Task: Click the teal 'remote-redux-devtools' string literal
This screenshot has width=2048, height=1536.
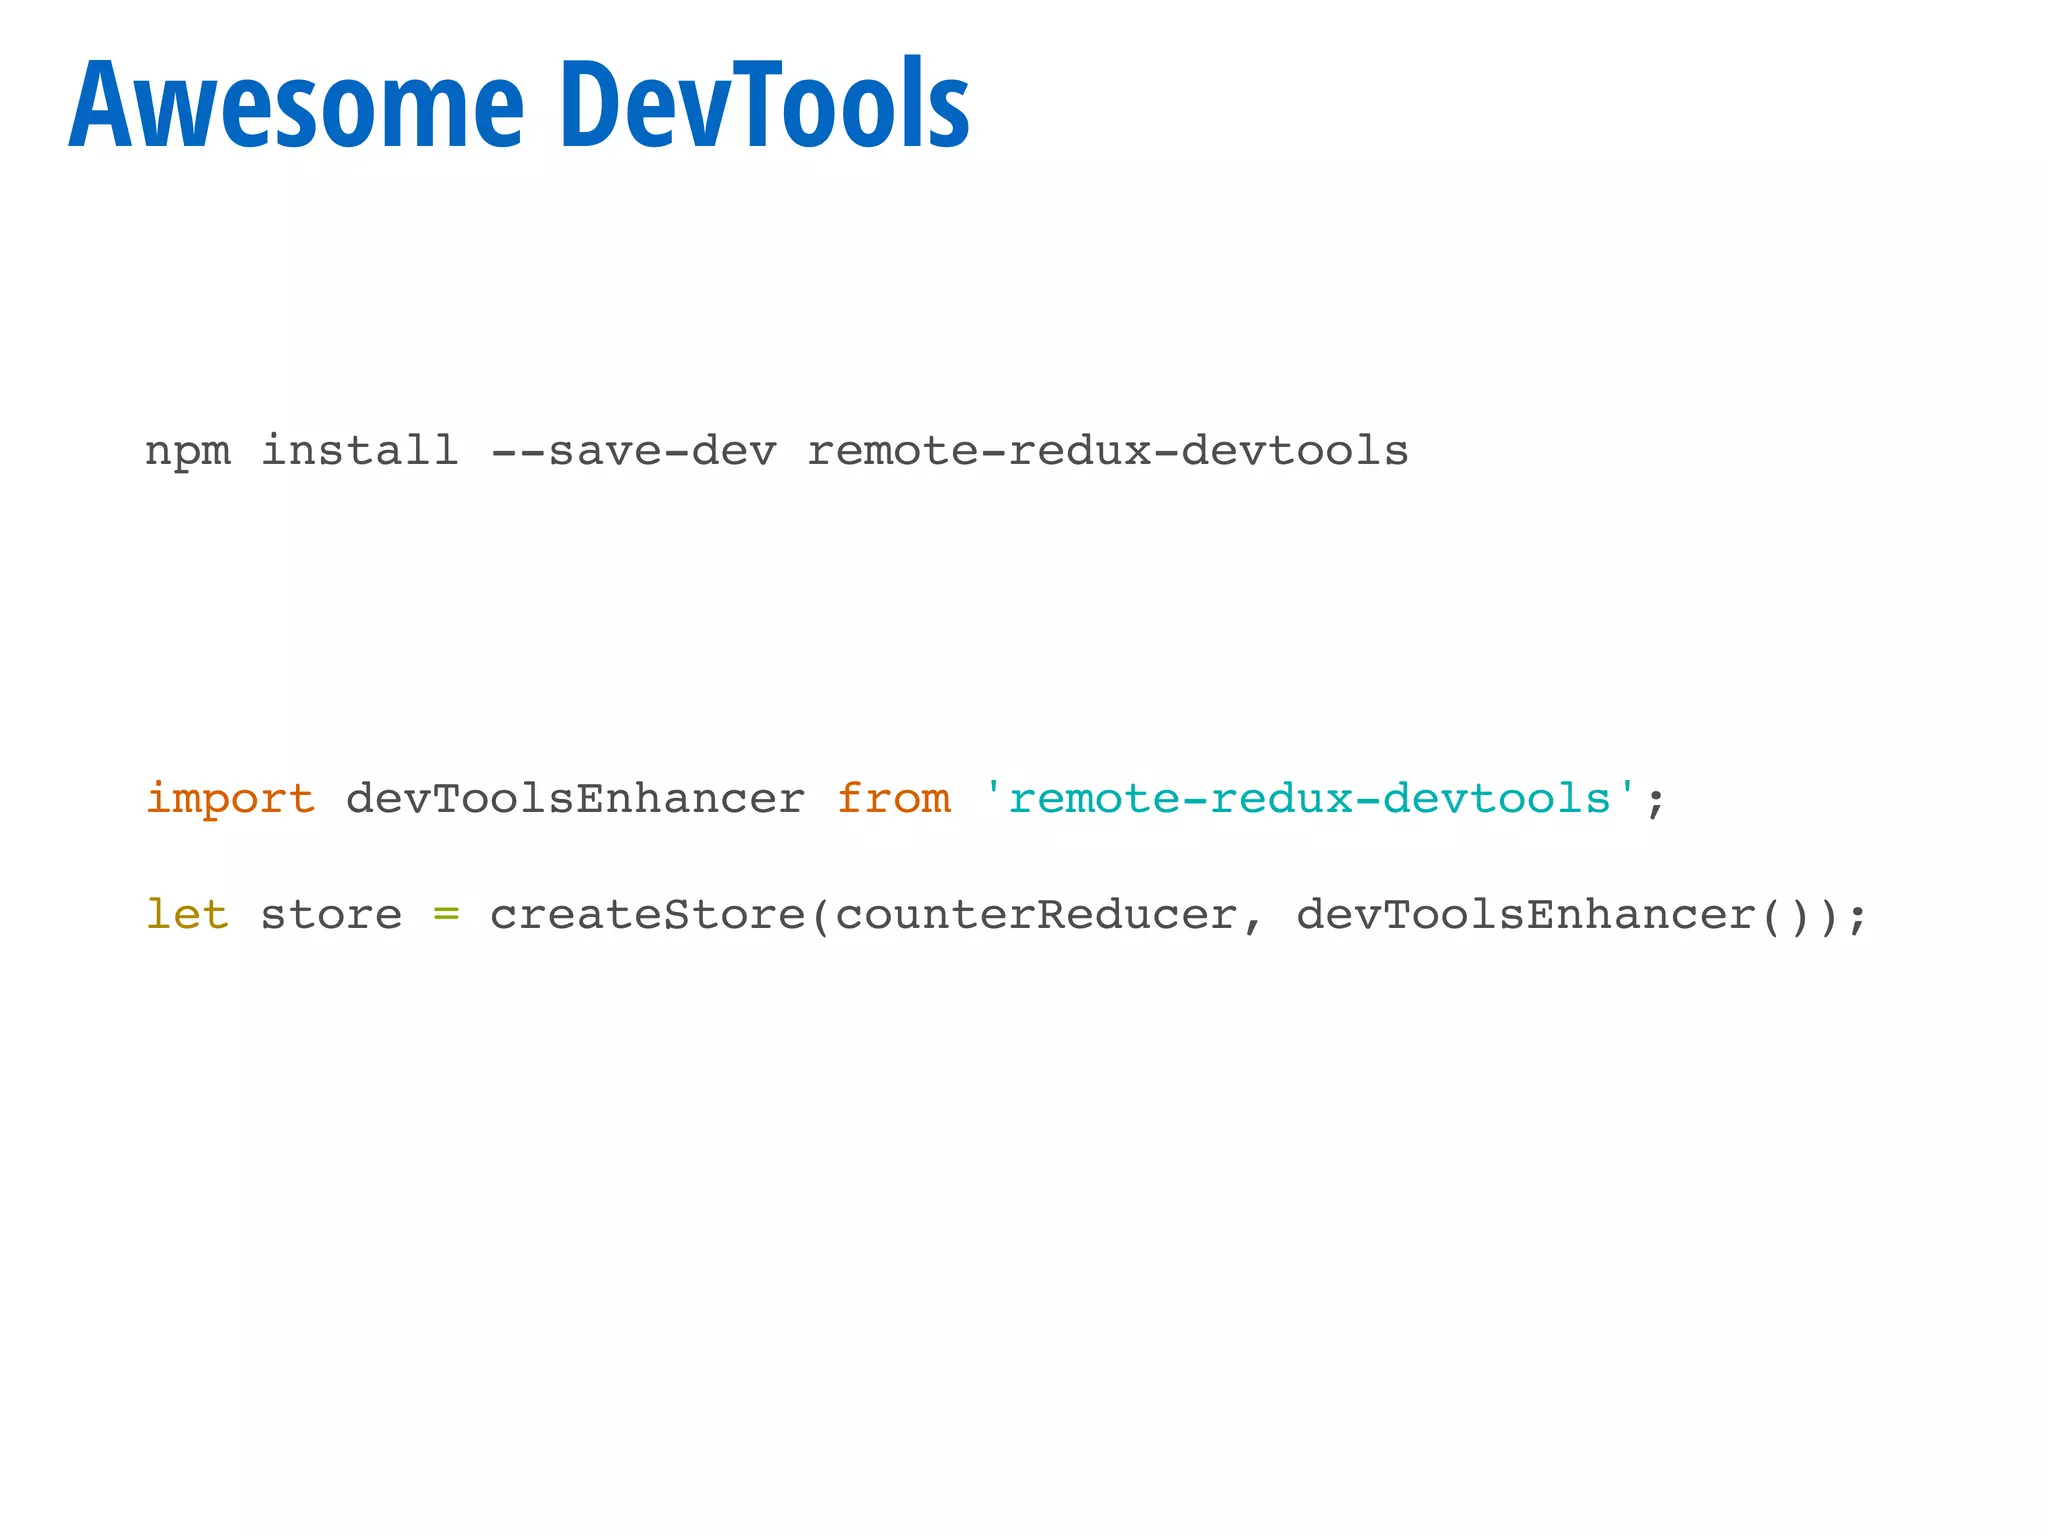Action: 1310,799
